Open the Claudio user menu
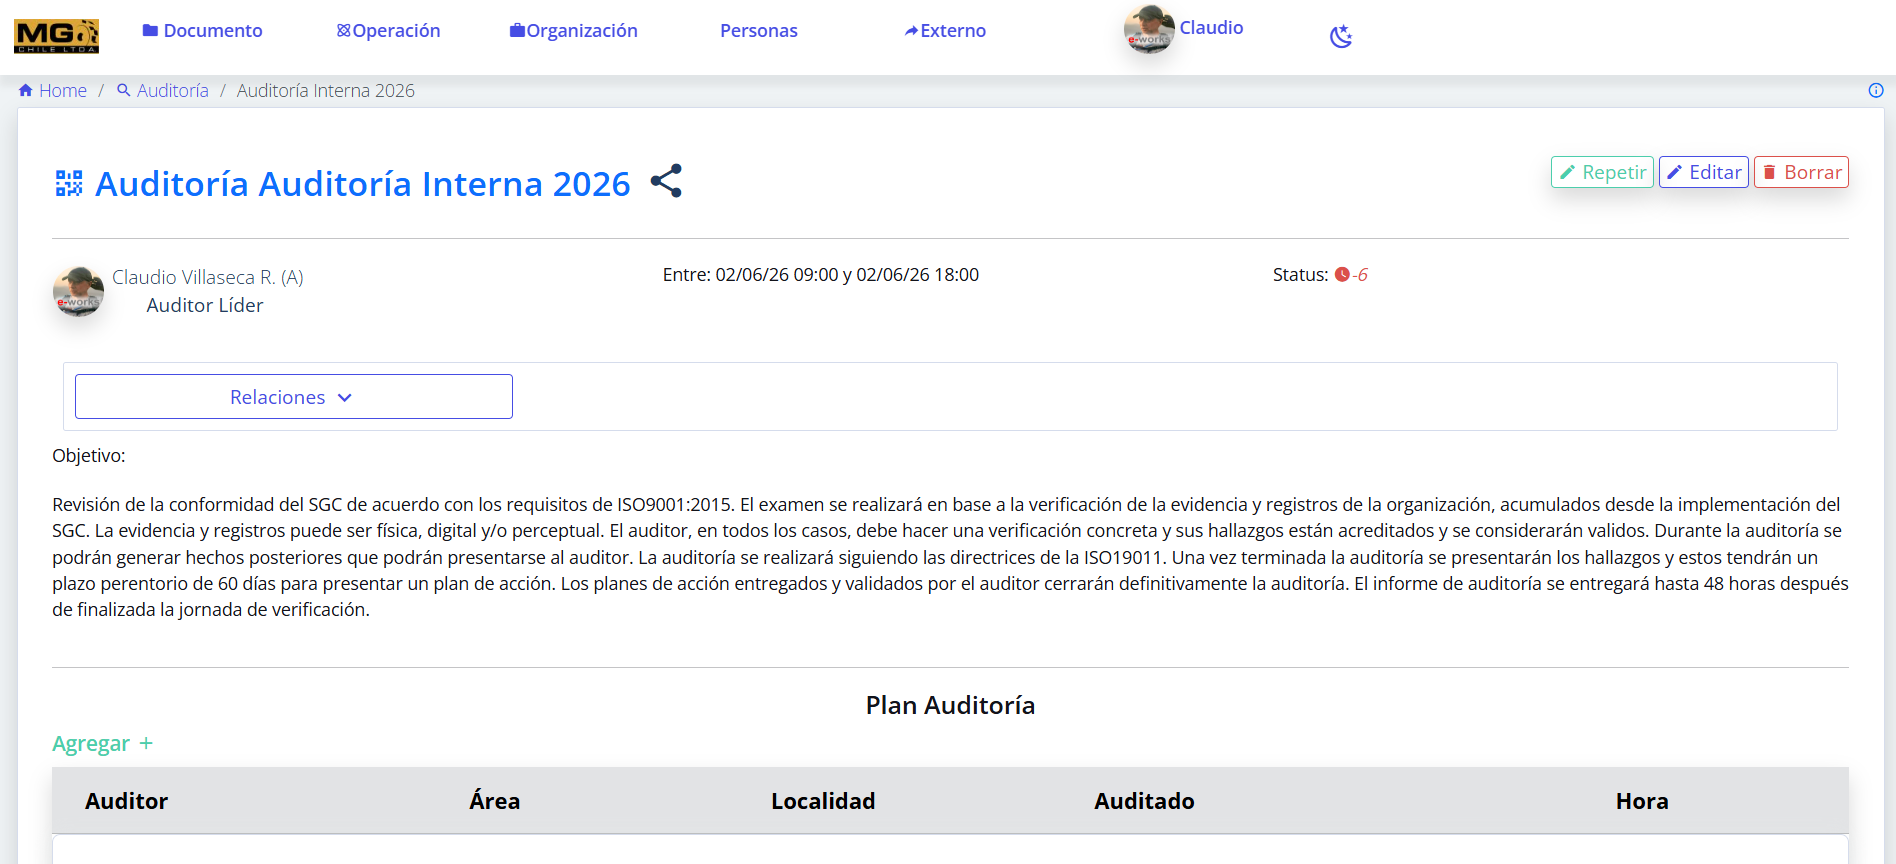Screen dimensions: 1896x864 tap(1211, 28)
